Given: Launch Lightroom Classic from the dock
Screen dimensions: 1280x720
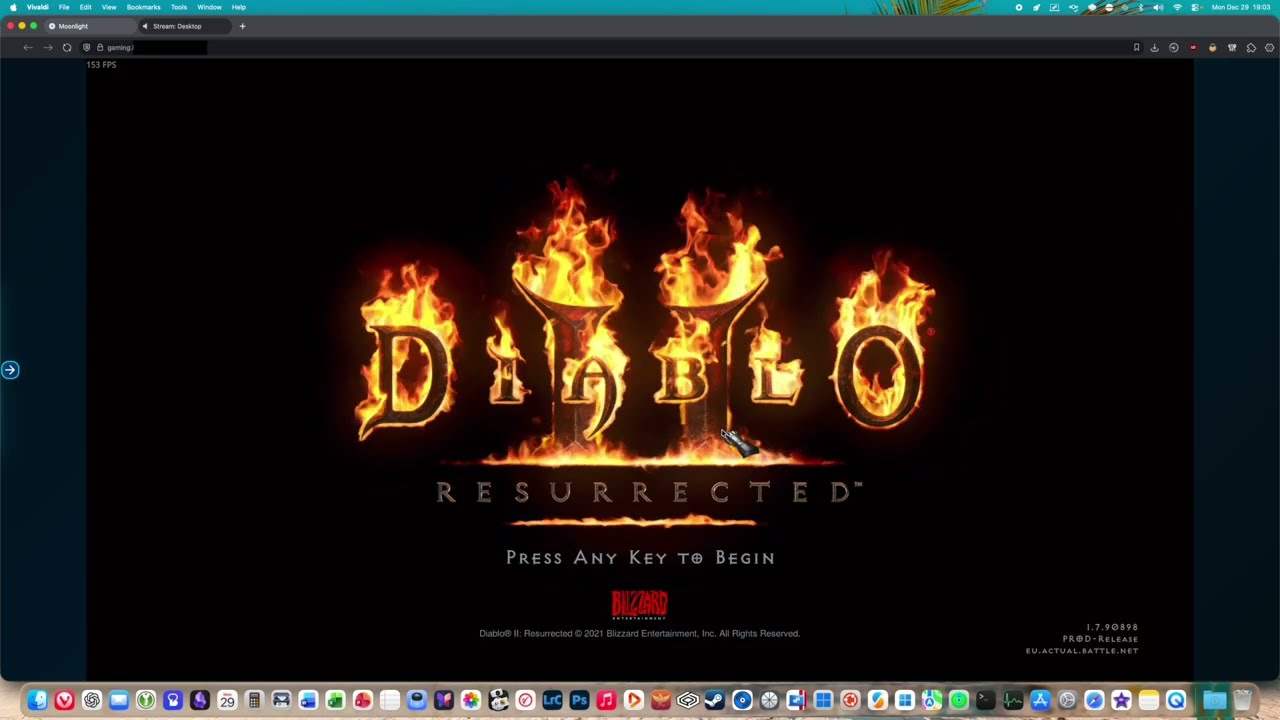Looking at the screenshot, I should [551, 701].
